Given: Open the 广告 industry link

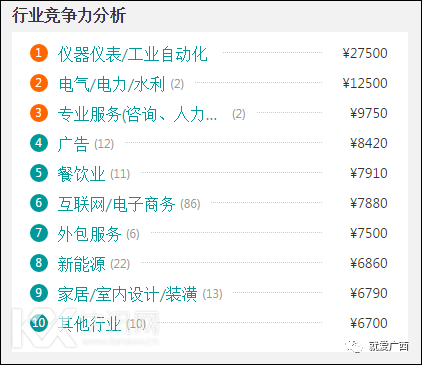Looking at the screenshot, I should 74,144.
